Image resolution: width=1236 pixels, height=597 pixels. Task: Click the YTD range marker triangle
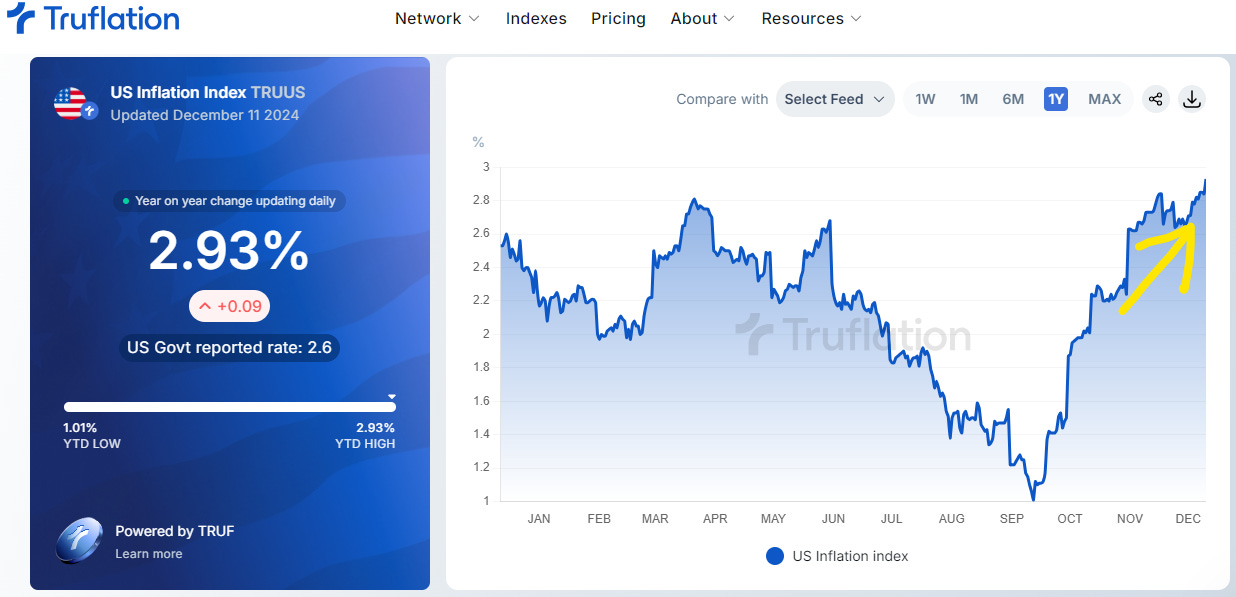tap(392, 396)
